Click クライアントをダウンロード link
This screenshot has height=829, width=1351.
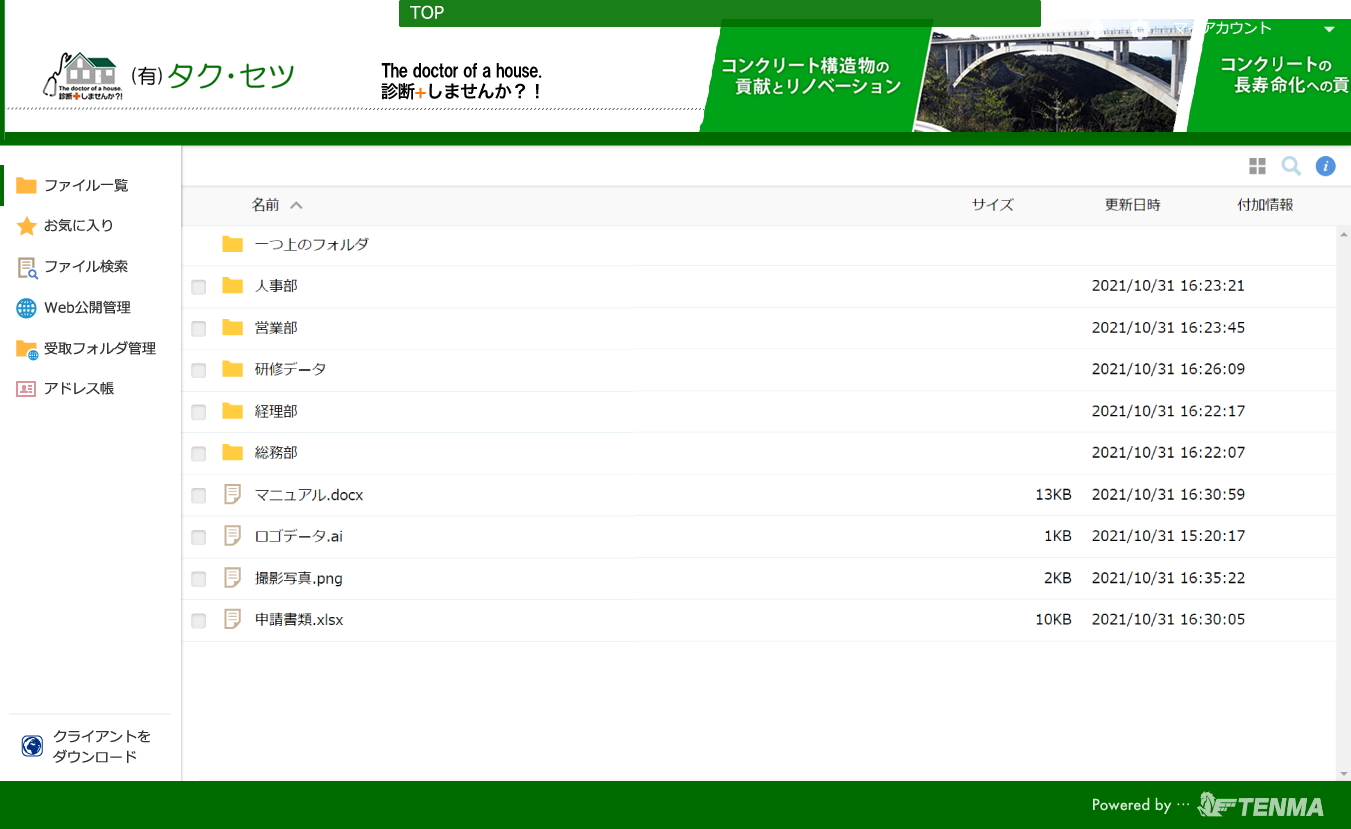tap(101, 746)
